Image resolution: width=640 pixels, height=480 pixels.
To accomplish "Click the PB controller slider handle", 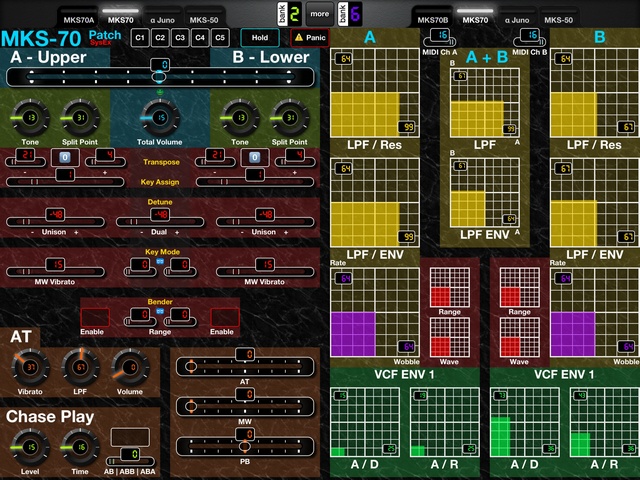I will [245, 447].
